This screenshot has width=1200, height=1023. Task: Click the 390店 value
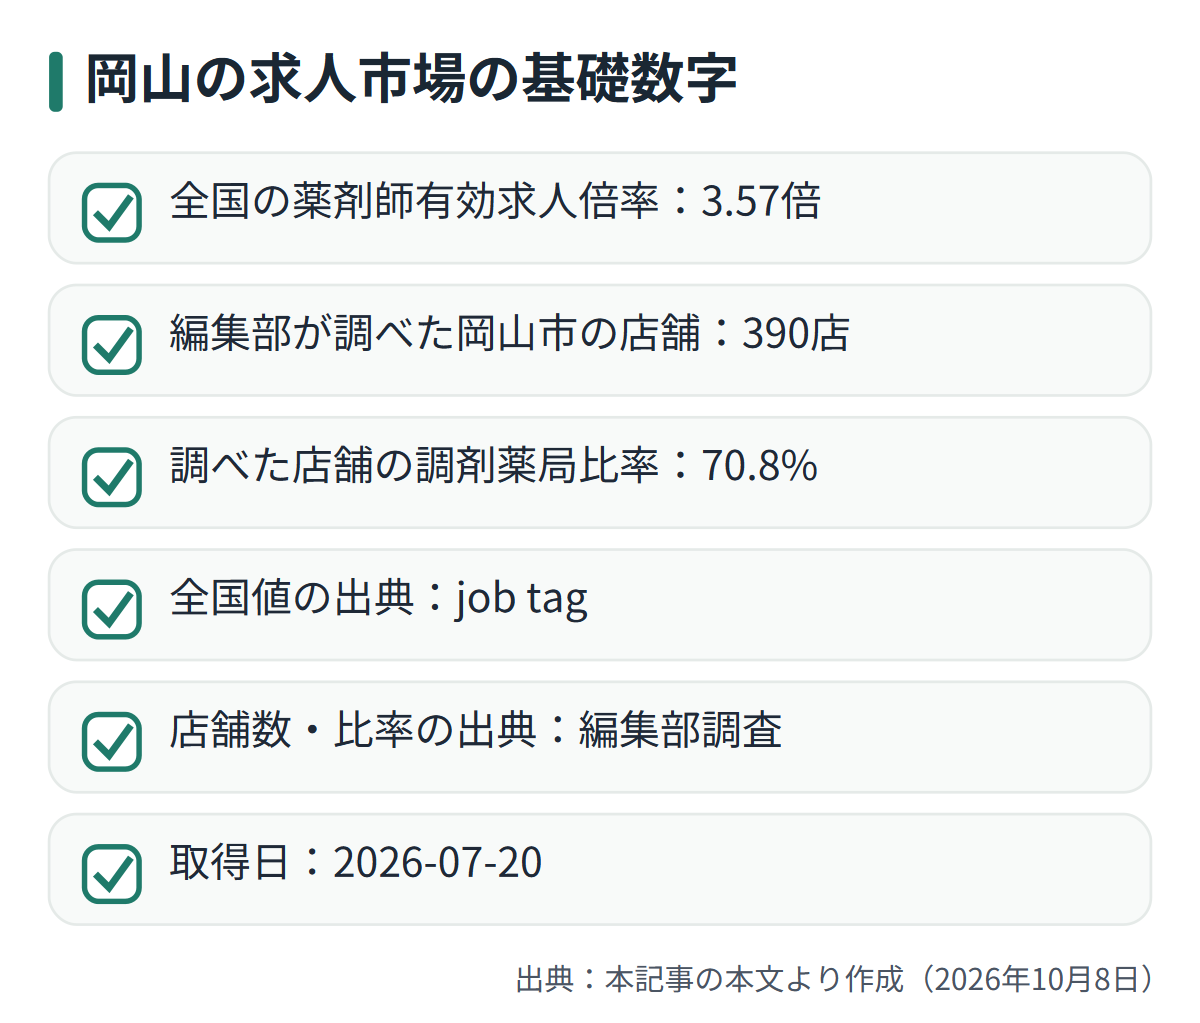click(x=796, y=333)
